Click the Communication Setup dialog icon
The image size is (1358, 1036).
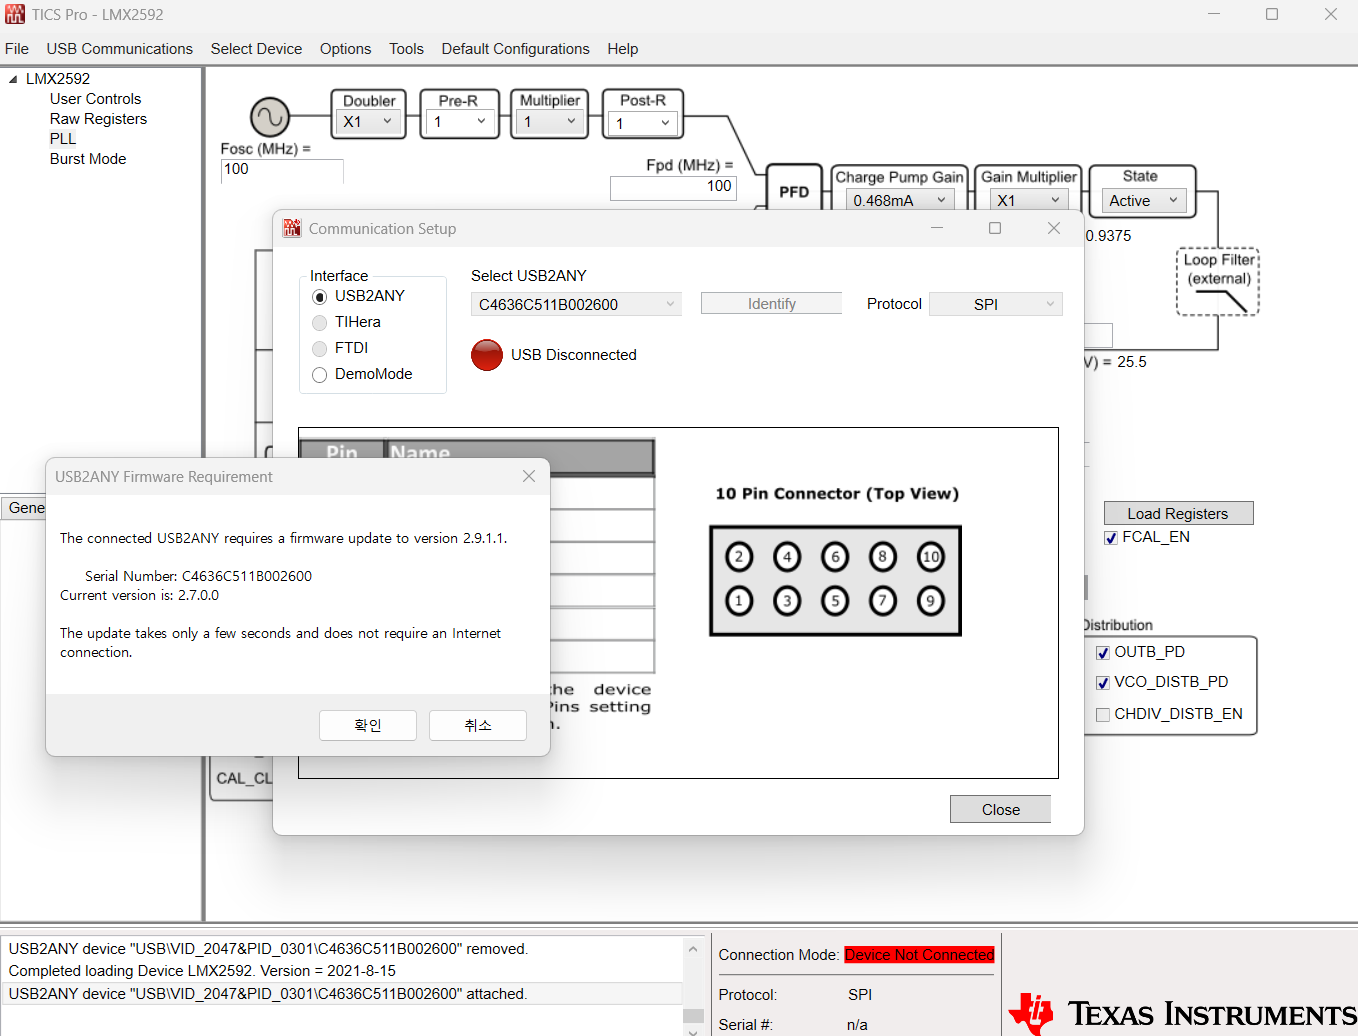pos(292,228)
